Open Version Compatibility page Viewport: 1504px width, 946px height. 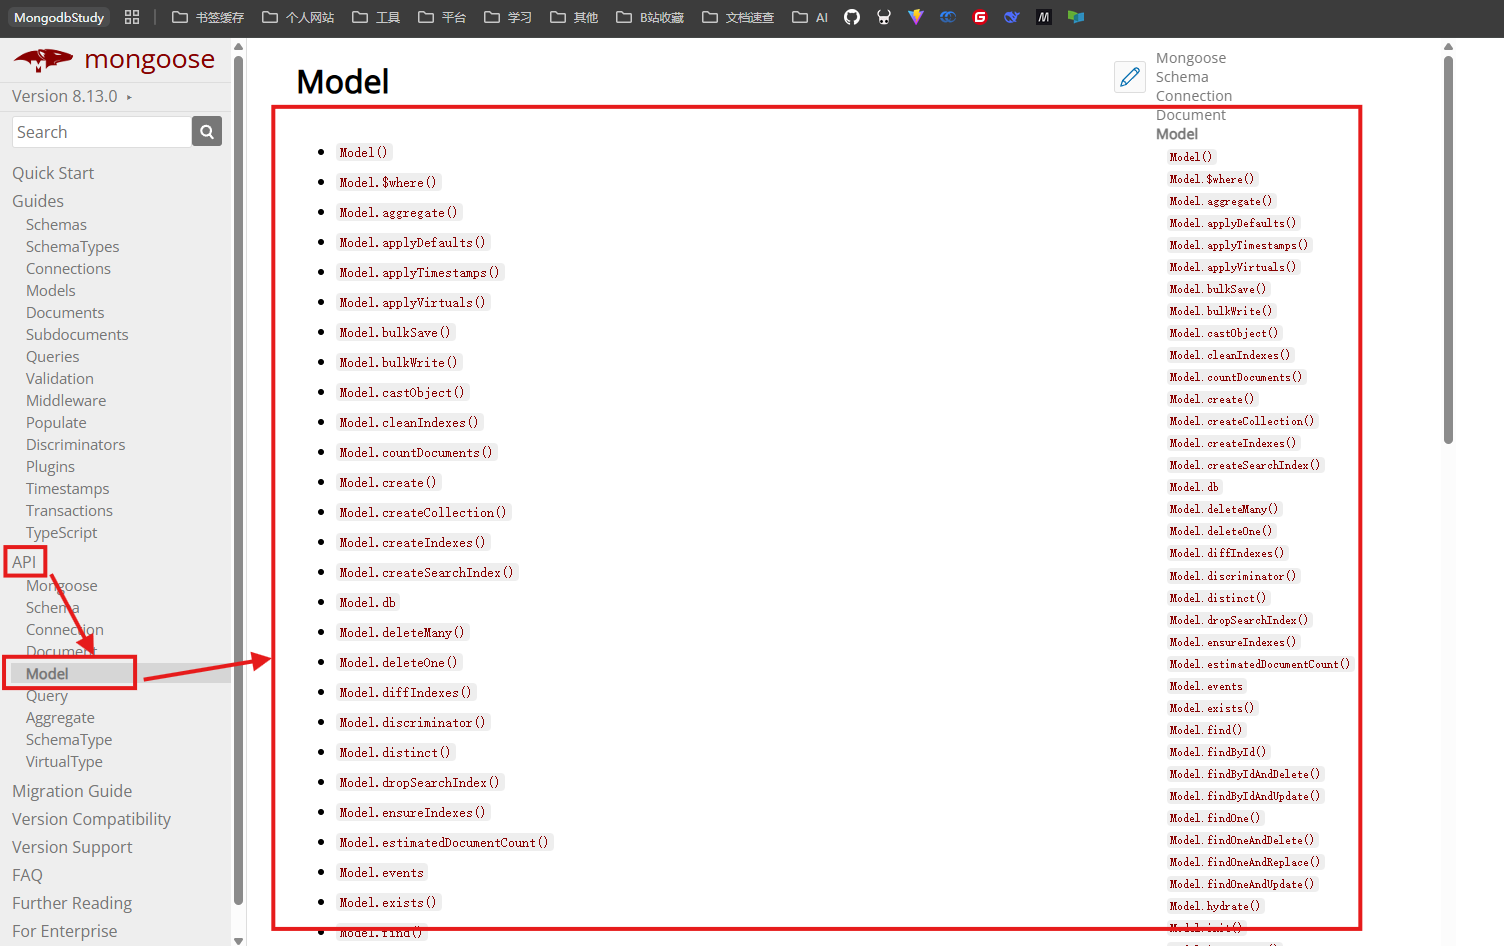coord(91,819)
